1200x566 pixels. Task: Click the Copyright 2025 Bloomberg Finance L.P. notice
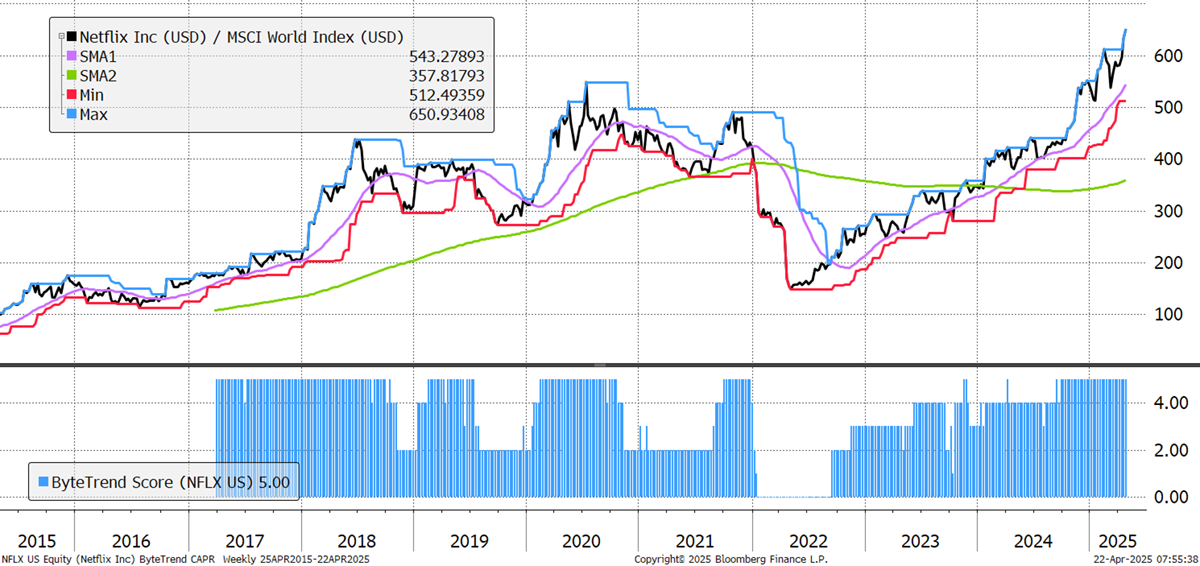tap(731, 559)
